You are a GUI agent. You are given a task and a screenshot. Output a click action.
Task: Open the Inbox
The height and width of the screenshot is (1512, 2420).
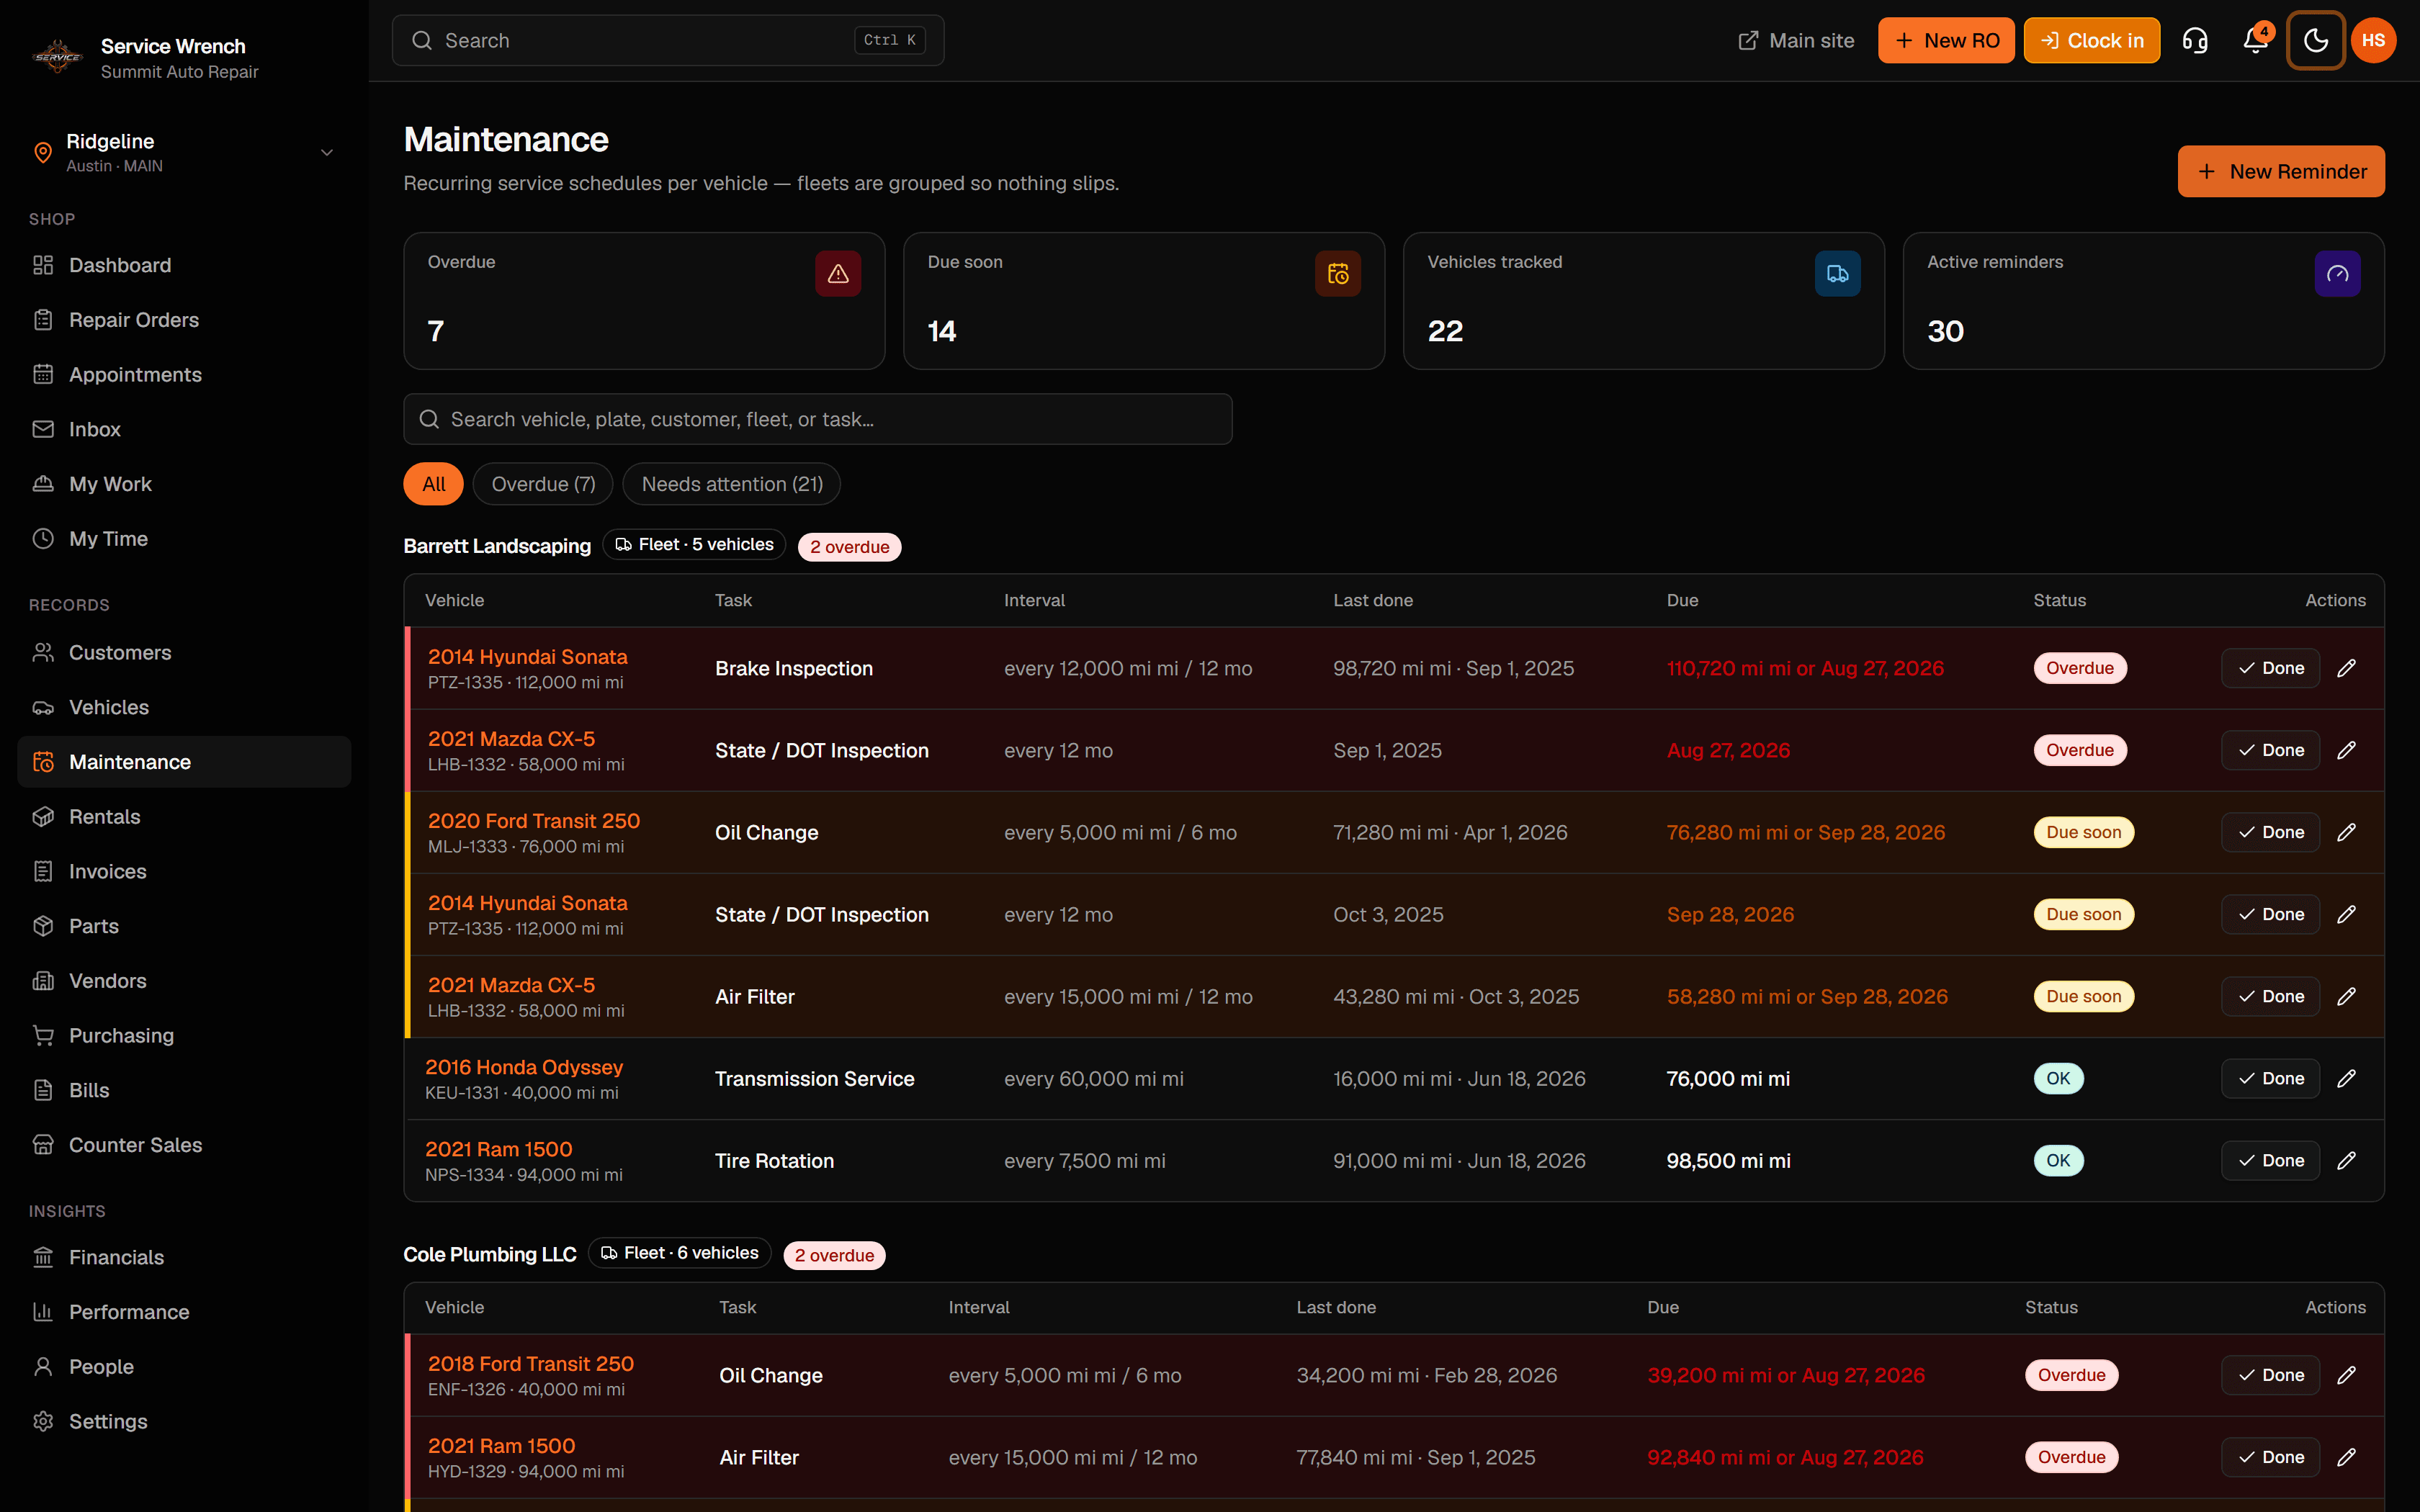tap(184, 429)
